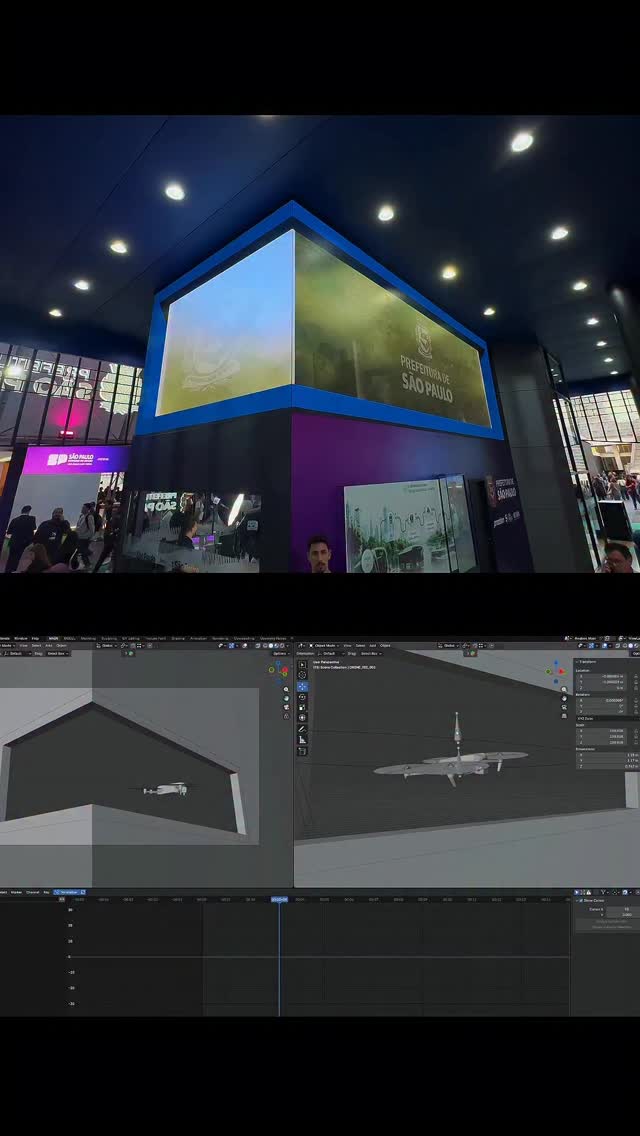Viewport: 640px width, 1136px height.
Task: Open Object Mode dropdown in right viewport
Action: click(323, 646)
